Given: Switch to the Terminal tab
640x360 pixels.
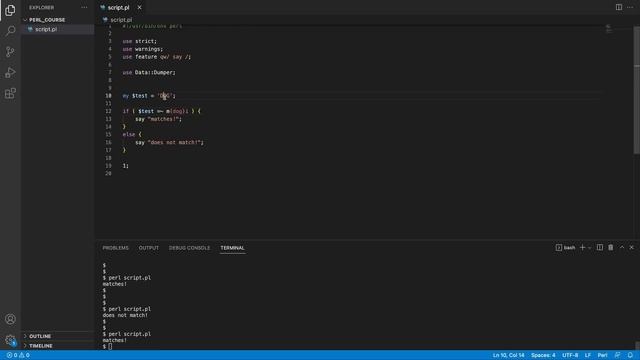Looking at the screenshot, I should pos(232,248).
